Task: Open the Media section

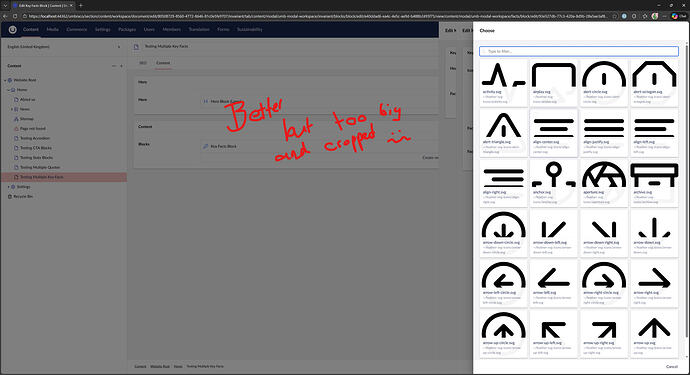Action: click(x=52, y=29)
